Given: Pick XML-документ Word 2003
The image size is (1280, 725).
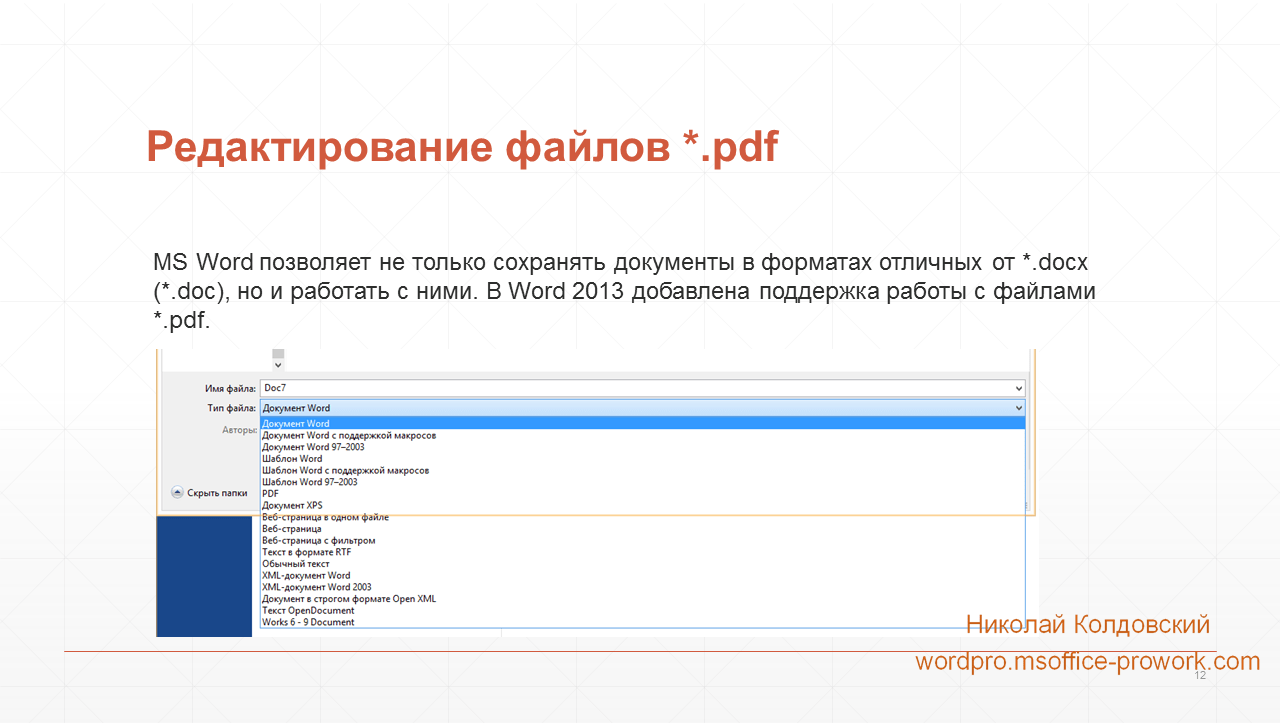Looking at the screenshot, I should [316, 587].
